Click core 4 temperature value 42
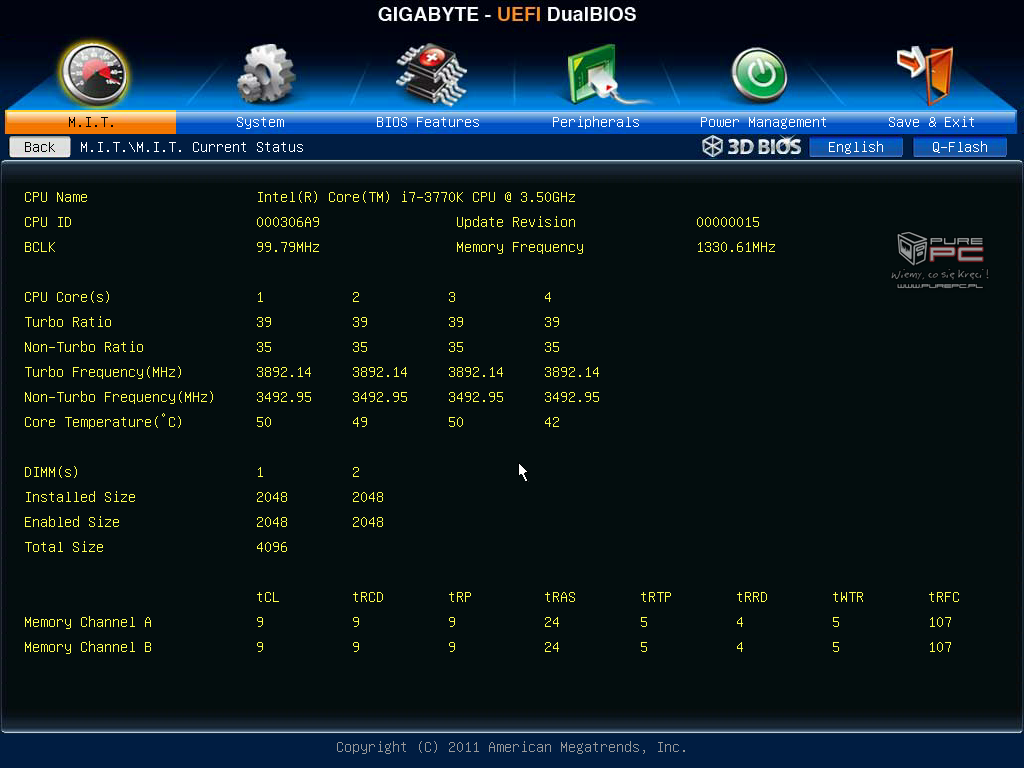Image resolution: width=1024 pixels, height=768 pixels. [x=552, y=422]
